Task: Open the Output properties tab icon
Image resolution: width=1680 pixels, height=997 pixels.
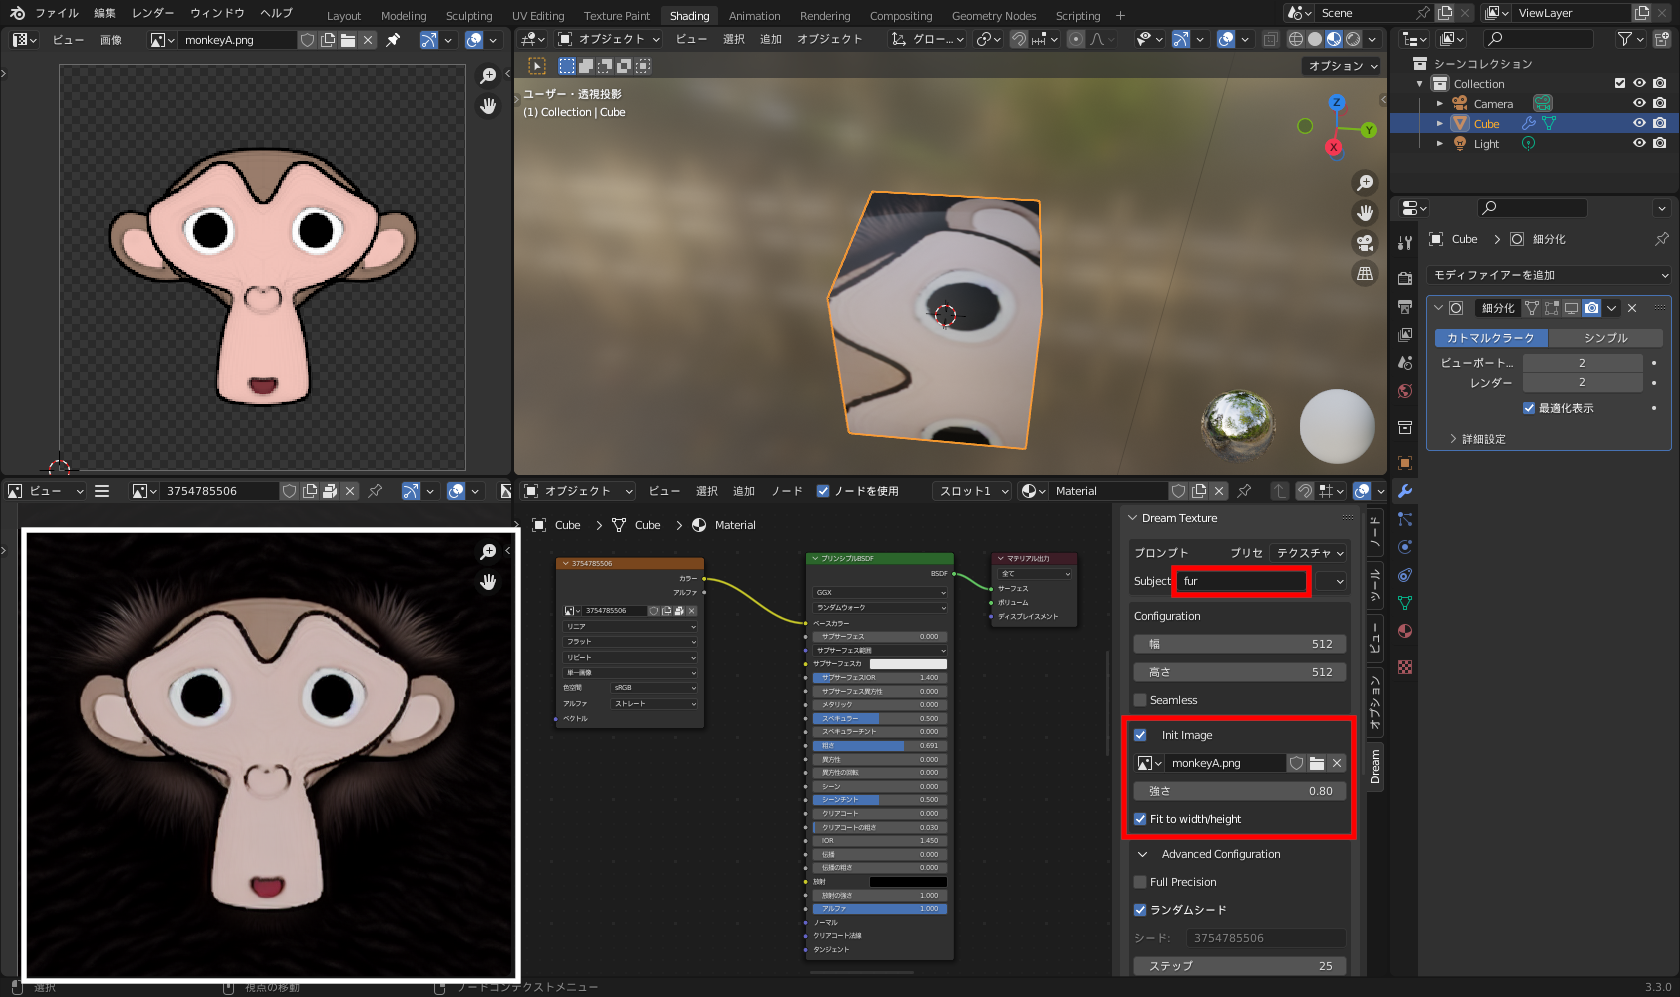Action: click(x=1405, y=306)
